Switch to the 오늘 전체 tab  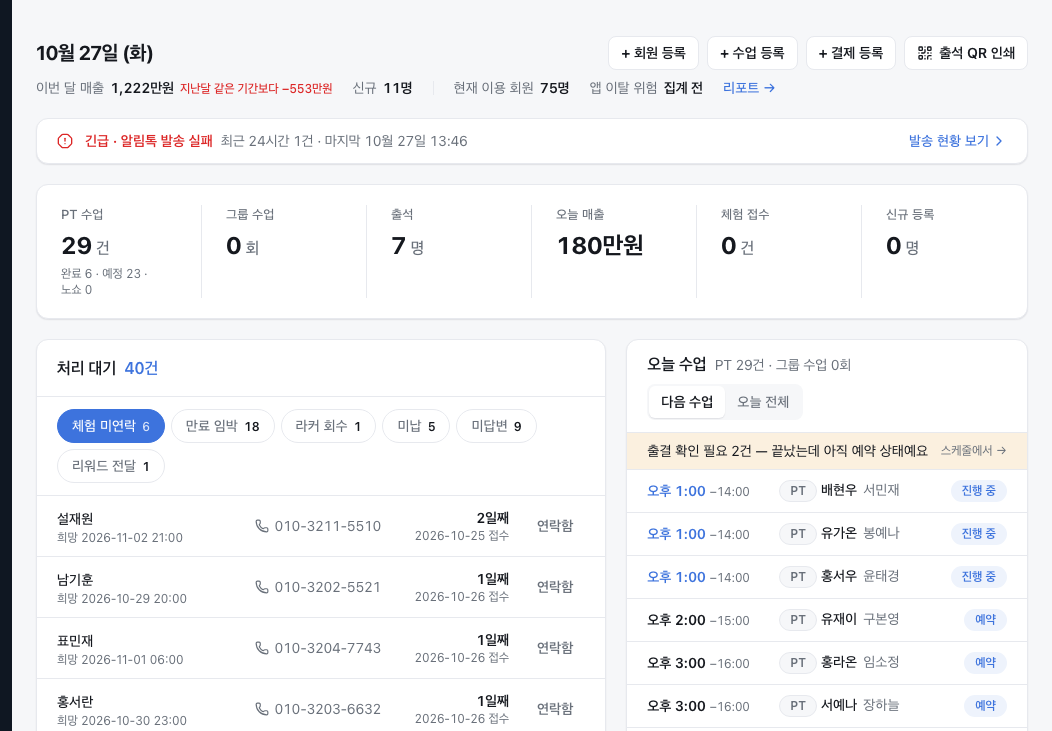tap(763, 402)
